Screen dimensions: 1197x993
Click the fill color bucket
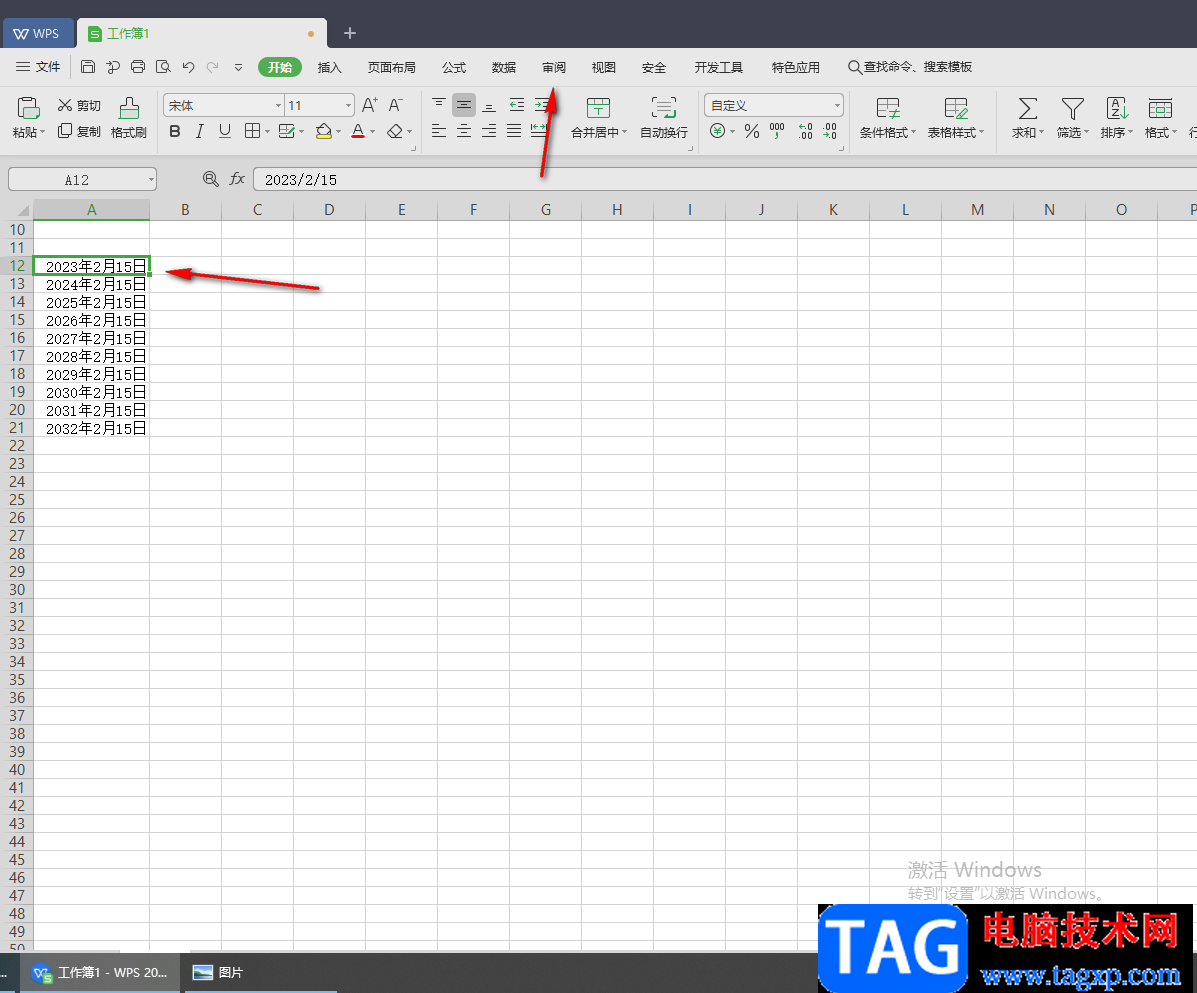click(324, 131)
